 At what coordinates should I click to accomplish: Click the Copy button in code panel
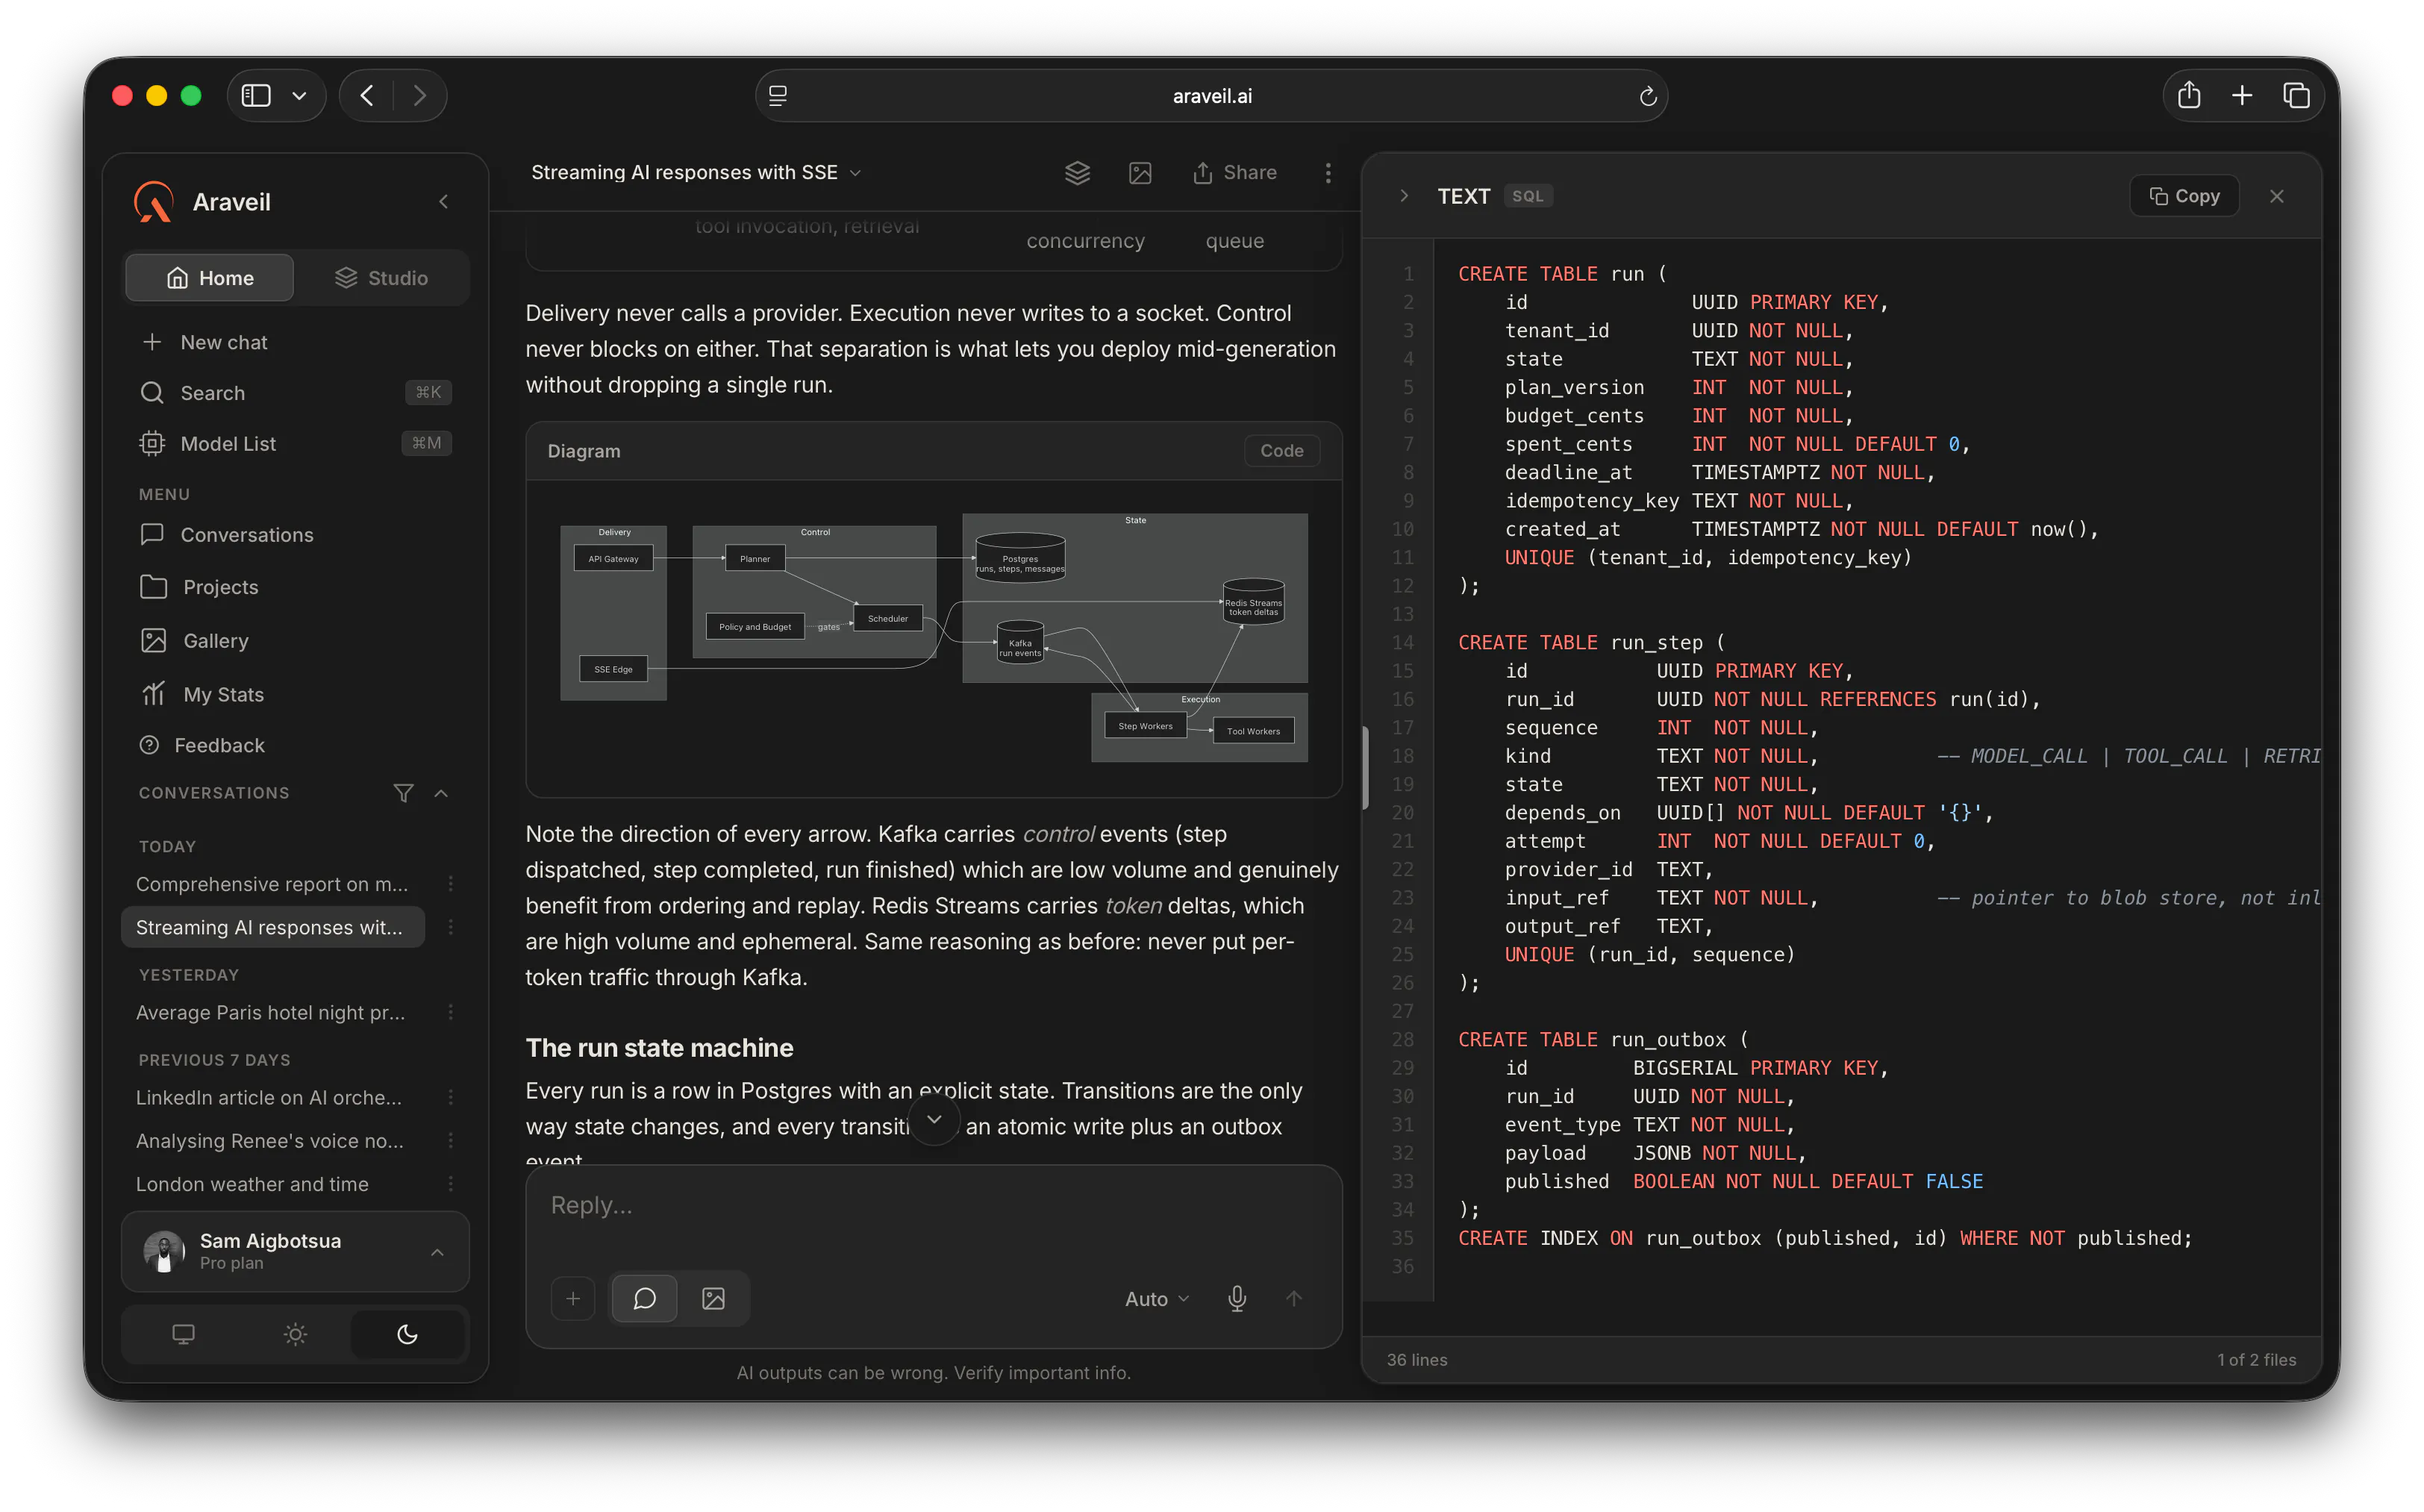pyautogui.click(x=2184, y=196)
